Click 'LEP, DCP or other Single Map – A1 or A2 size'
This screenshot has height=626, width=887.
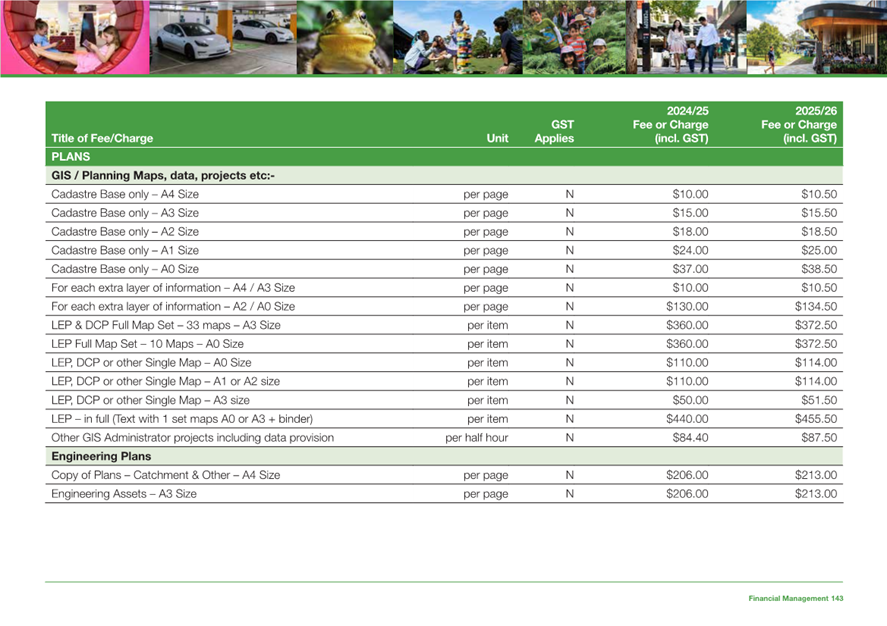coord(165,381)
